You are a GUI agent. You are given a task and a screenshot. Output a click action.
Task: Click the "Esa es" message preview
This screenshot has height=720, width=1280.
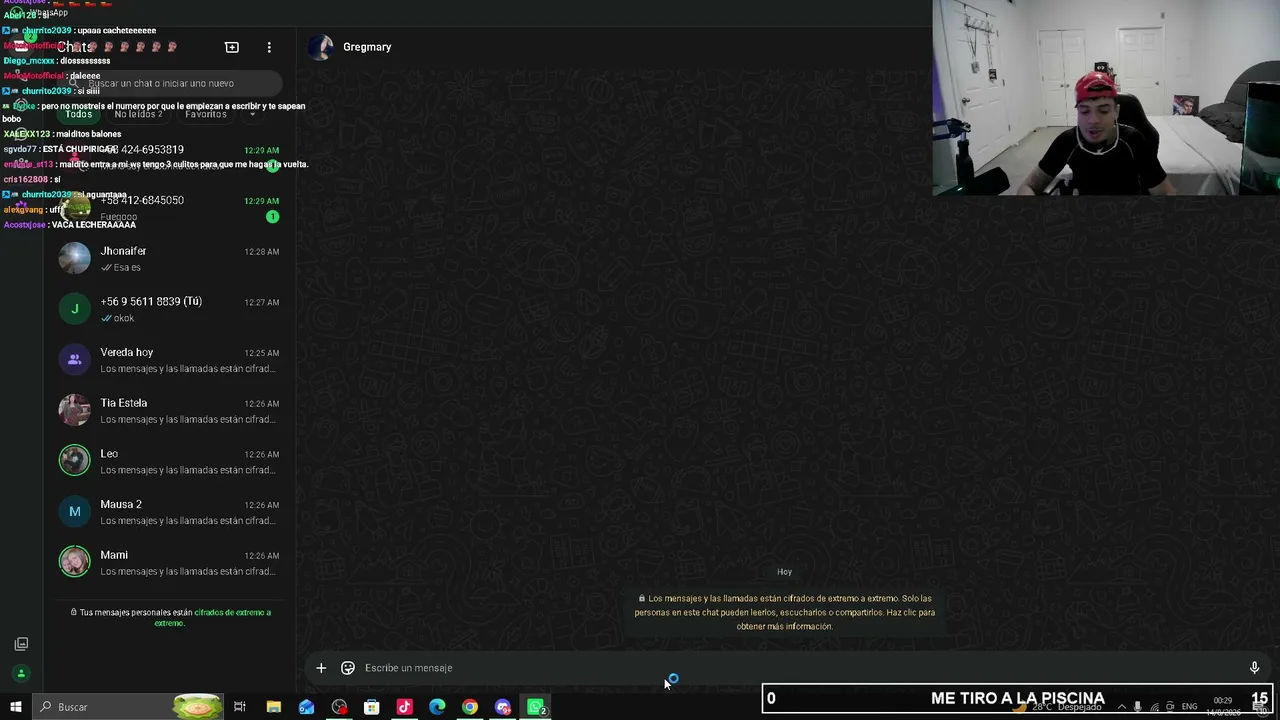(x=127, y=268)
